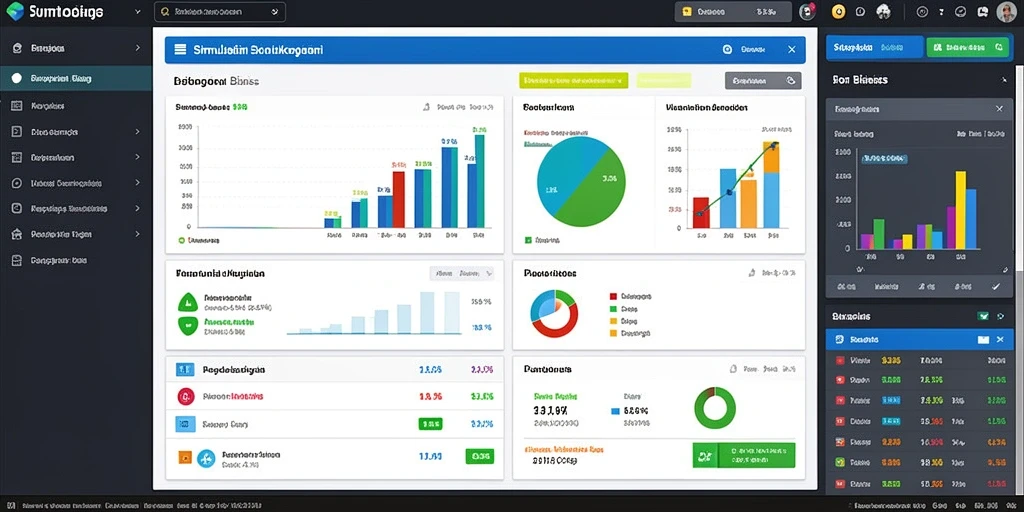Click the white cloud icon in the top bar
The width and height of the screenshot is (1024, 512).
884,12
